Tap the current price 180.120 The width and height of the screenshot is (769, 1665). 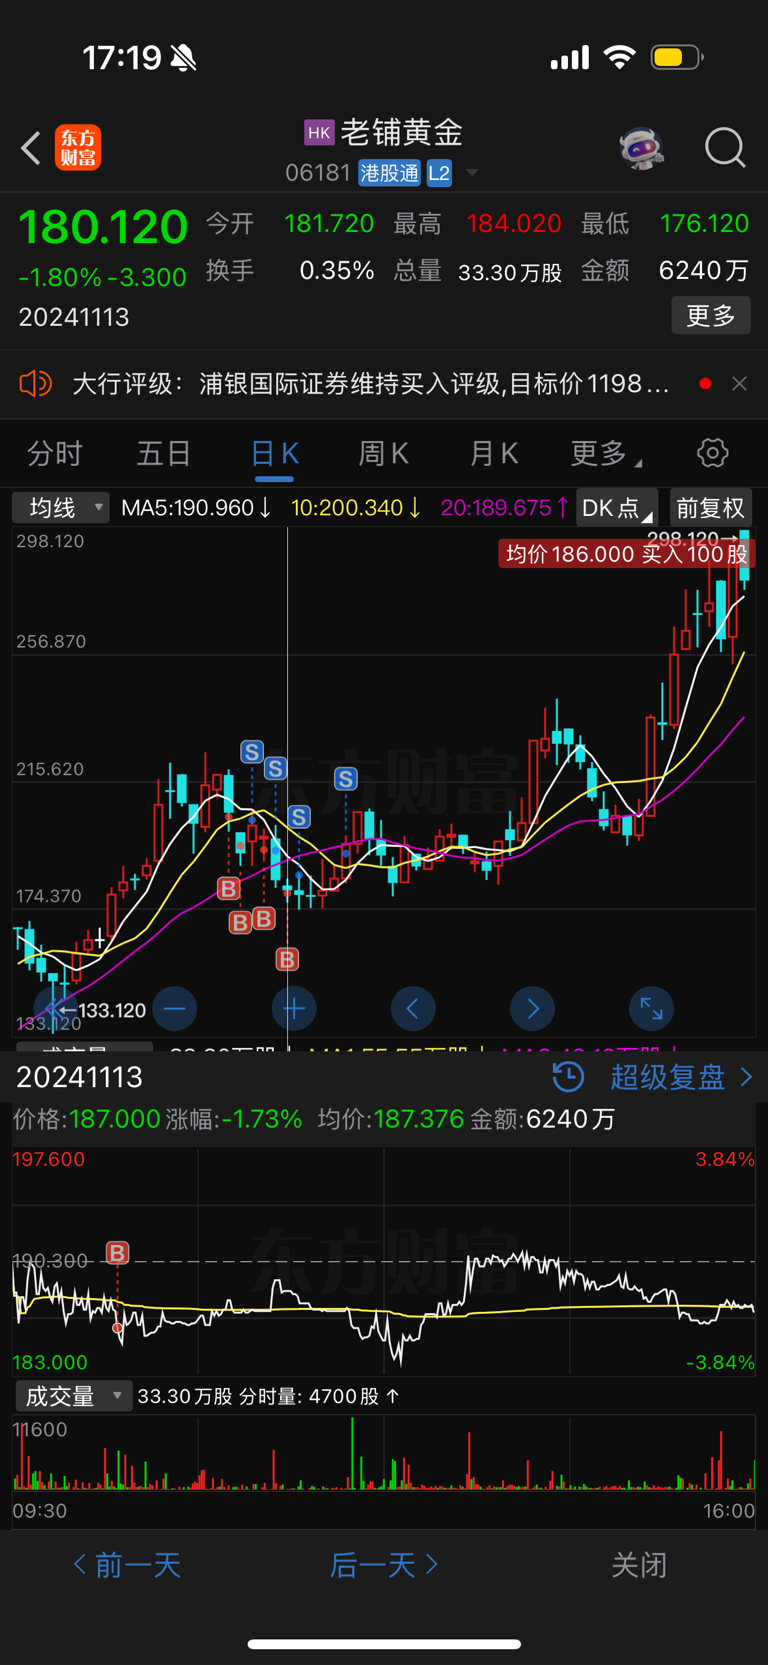(x=103, y=227)
